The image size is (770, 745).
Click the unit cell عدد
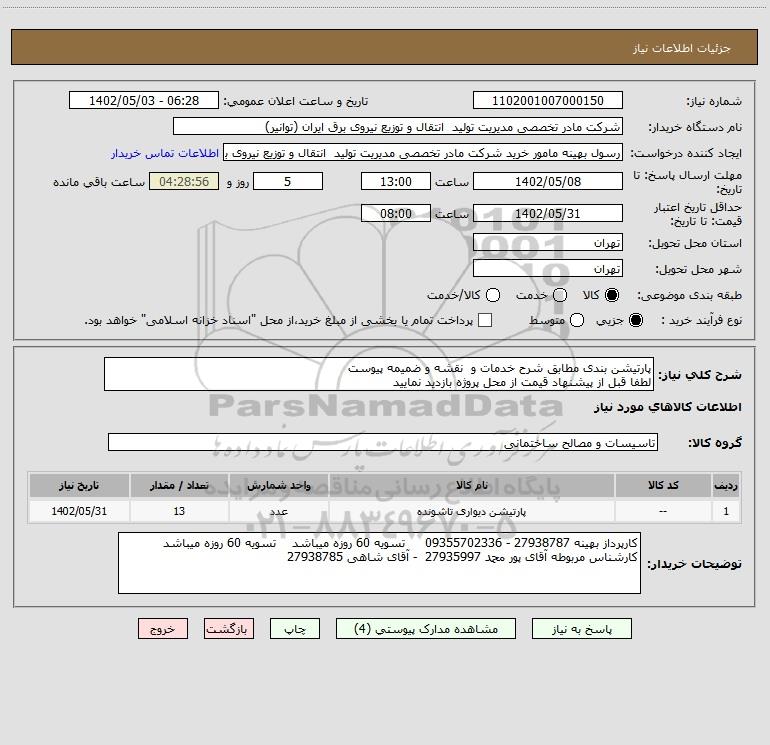[x=278, y=511]
